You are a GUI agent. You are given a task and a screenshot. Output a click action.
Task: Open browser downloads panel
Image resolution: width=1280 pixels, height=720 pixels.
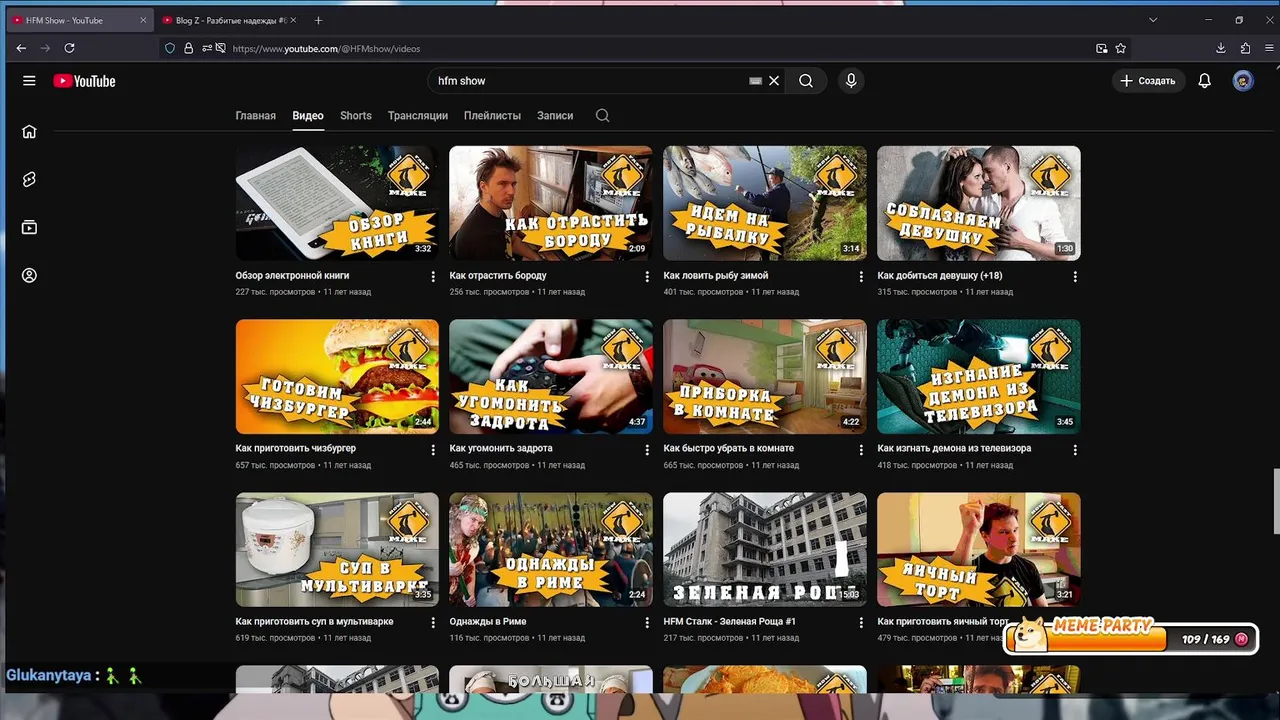[x=1221, y=48]
